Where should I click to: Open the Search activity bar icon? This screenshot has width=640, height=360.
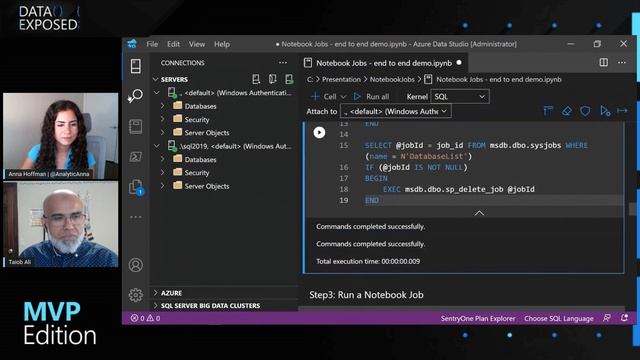tap(136, 96)
